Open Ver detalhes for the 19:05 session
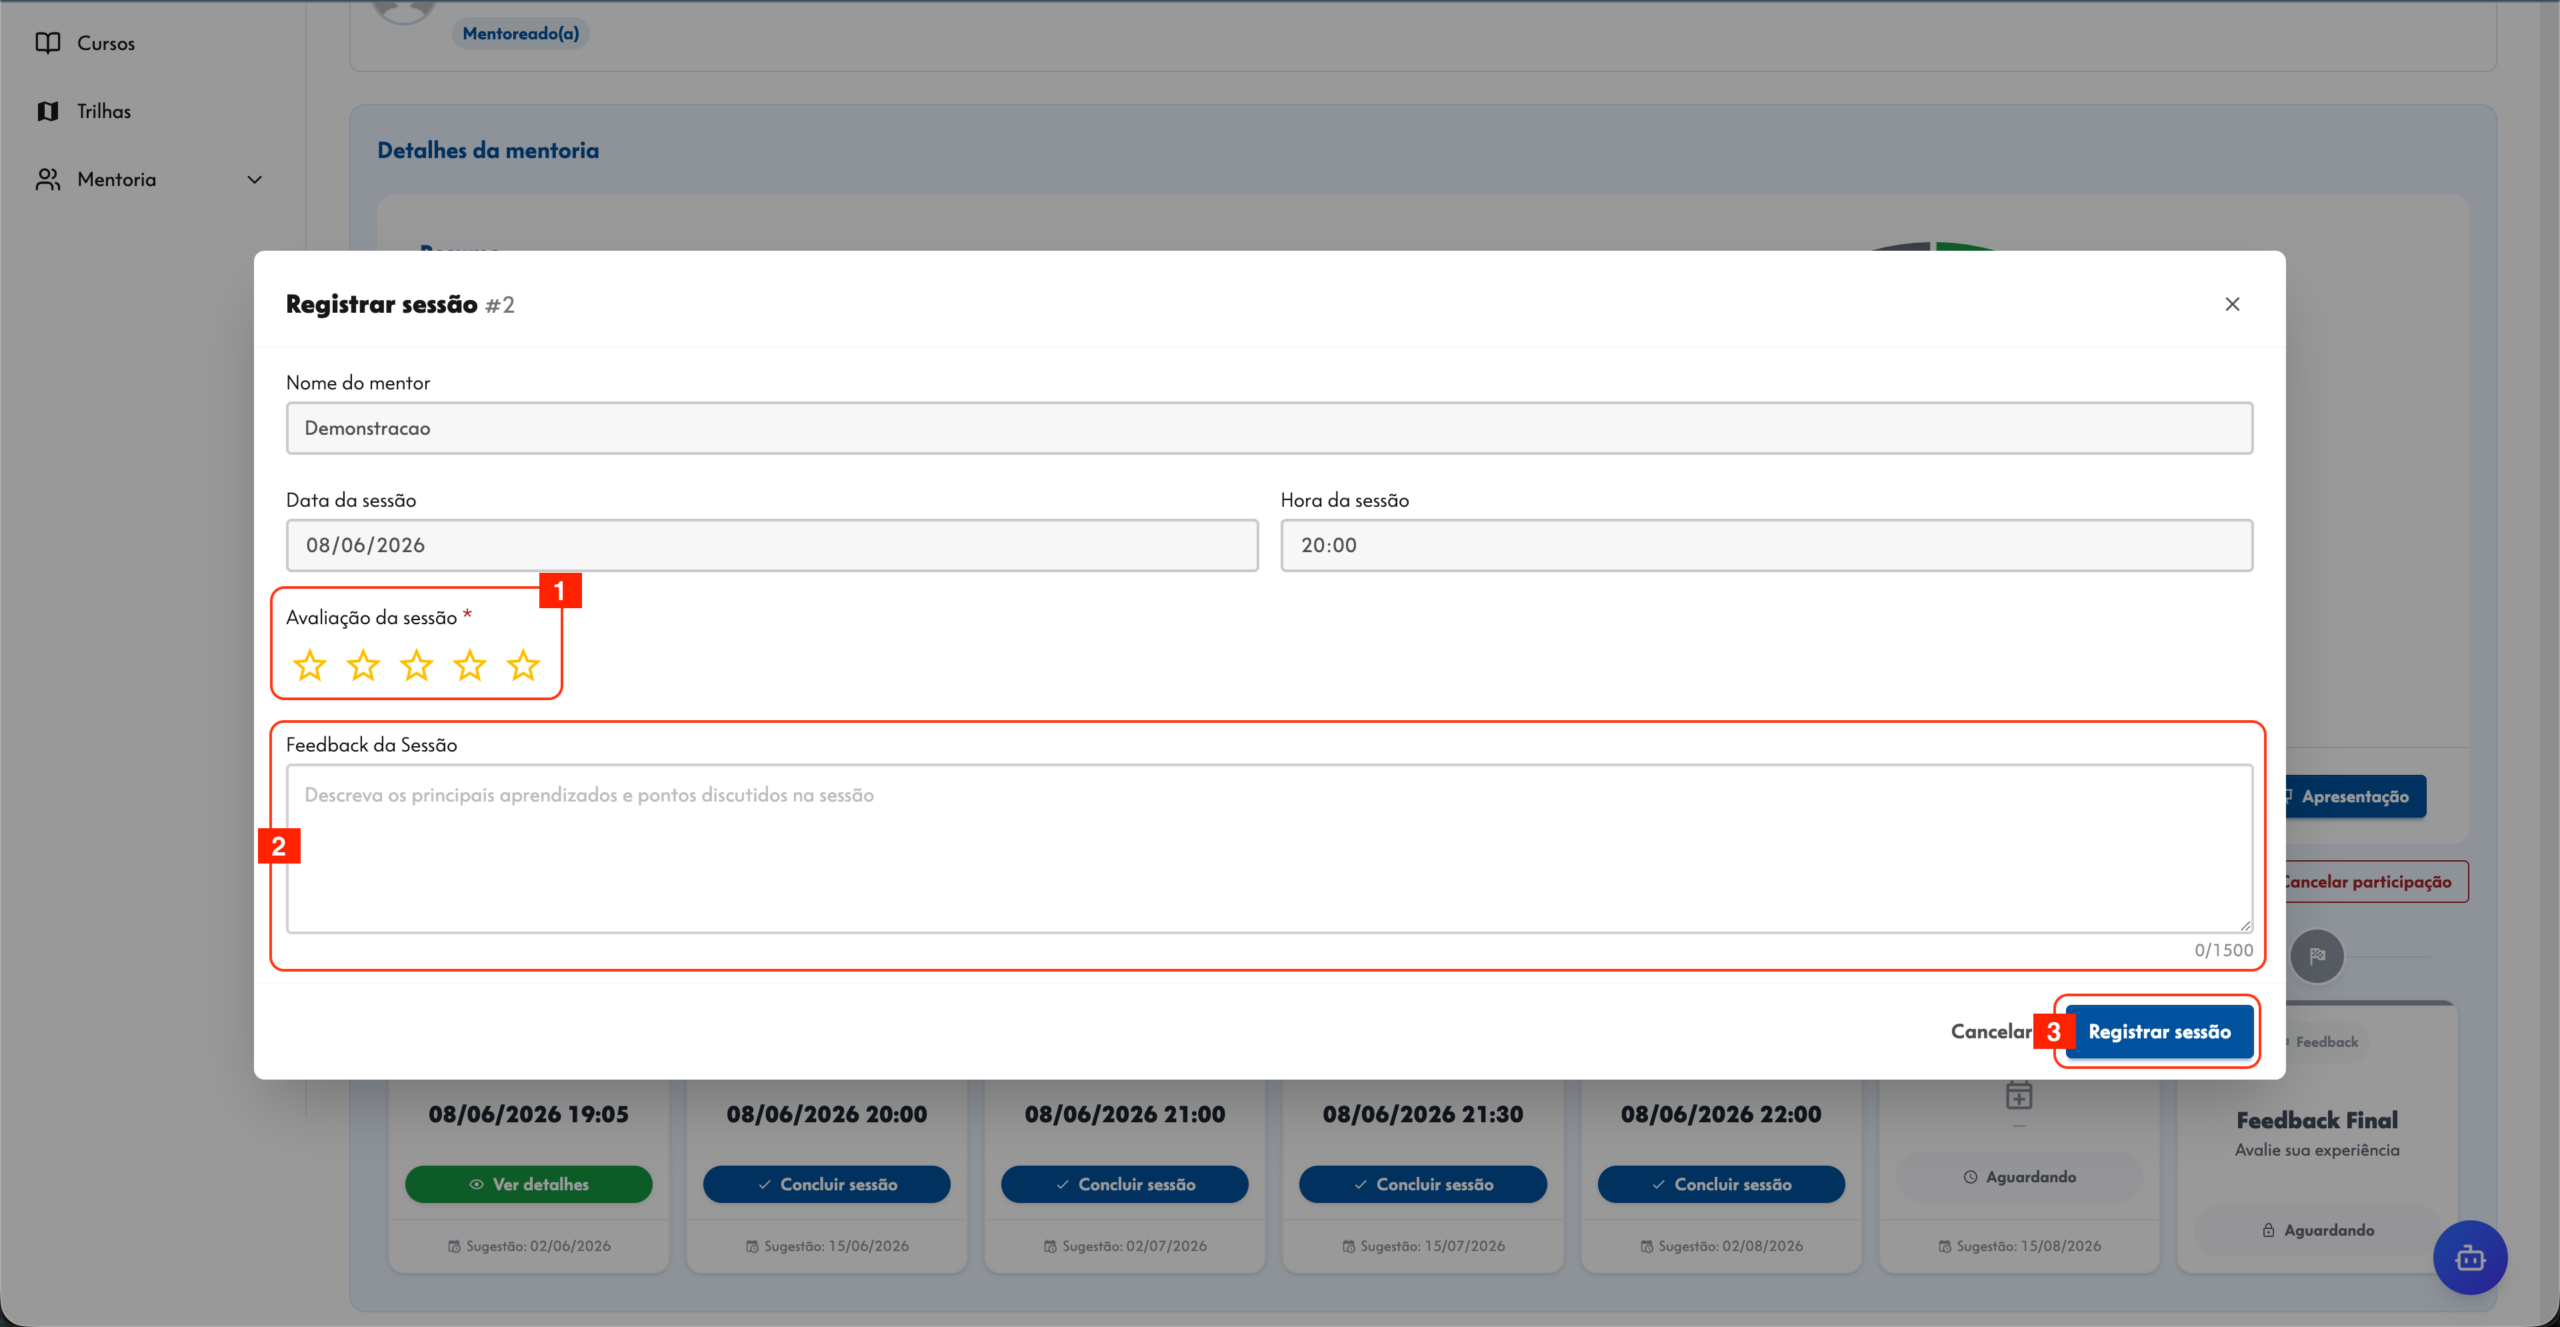2560x1327 pixels. (x=529, y=1184)
